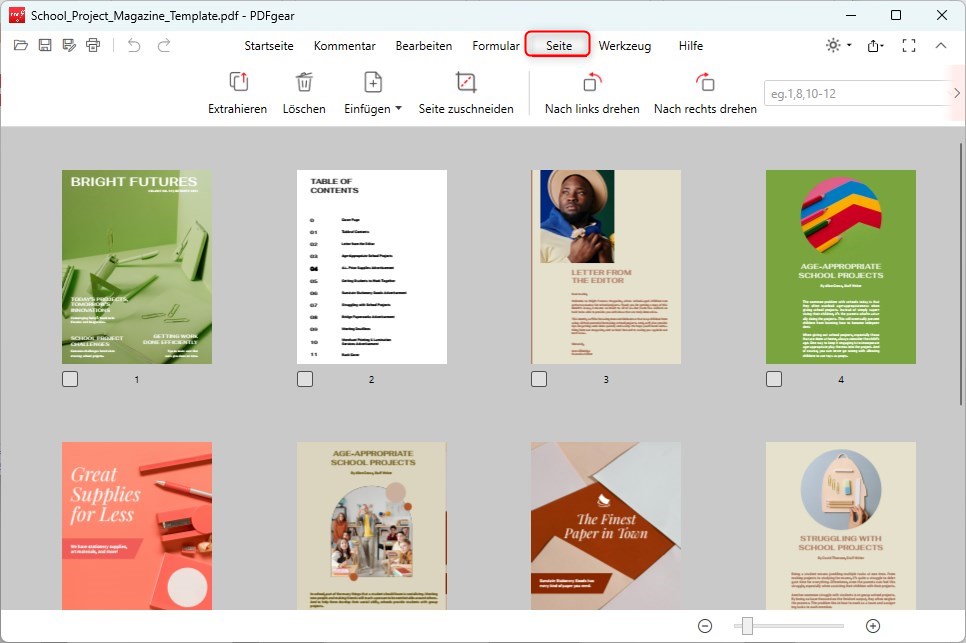
Task: Click the open file folder icon
Action: click(x=21, y=45)
